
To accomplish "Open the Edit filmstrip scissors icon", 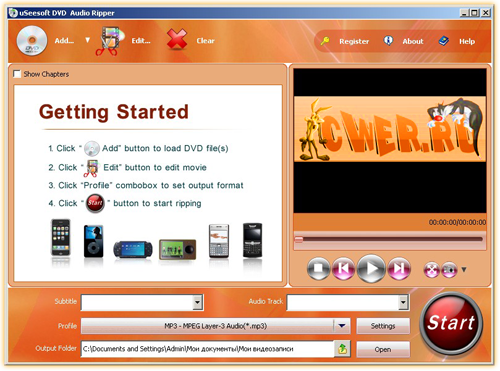I will (x=110, y=41).
